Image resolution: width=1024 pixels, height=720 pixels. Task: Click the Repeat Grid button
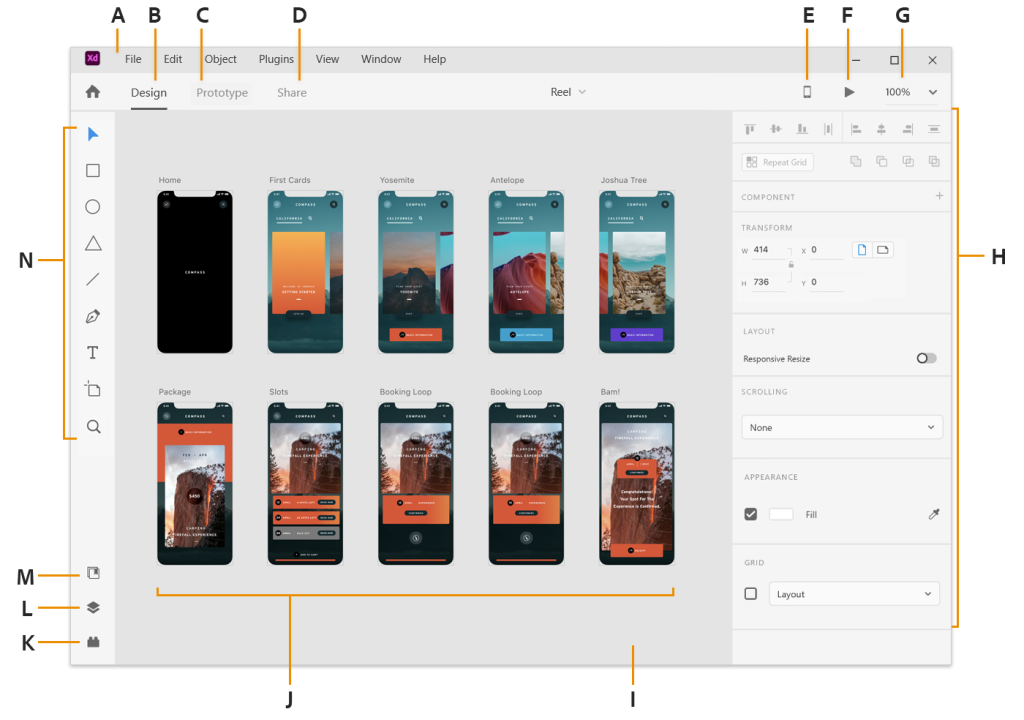click(777, 161)
